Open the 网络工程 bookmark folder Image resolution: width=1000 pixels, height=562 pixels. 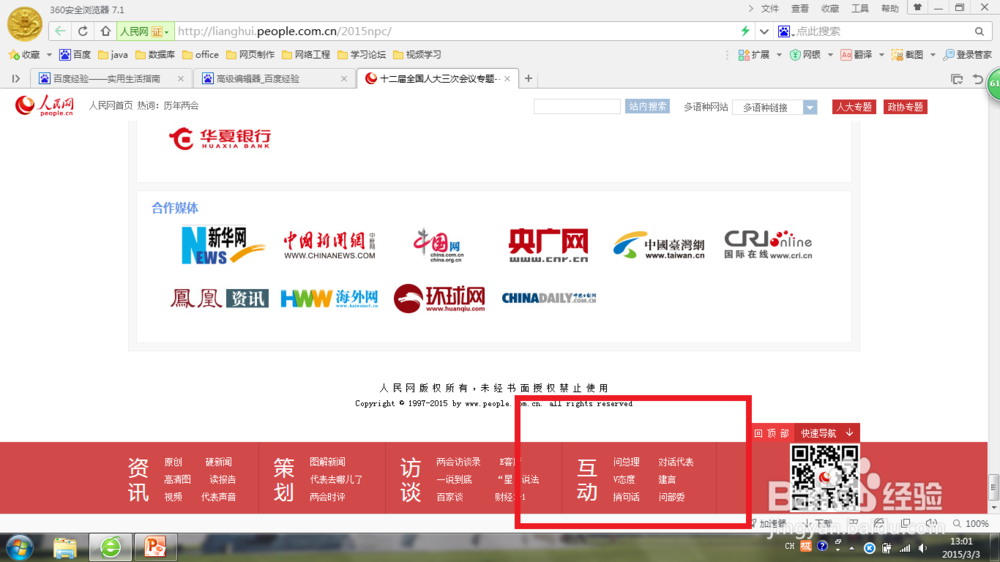pyautogui.click(x=306, y=55)
